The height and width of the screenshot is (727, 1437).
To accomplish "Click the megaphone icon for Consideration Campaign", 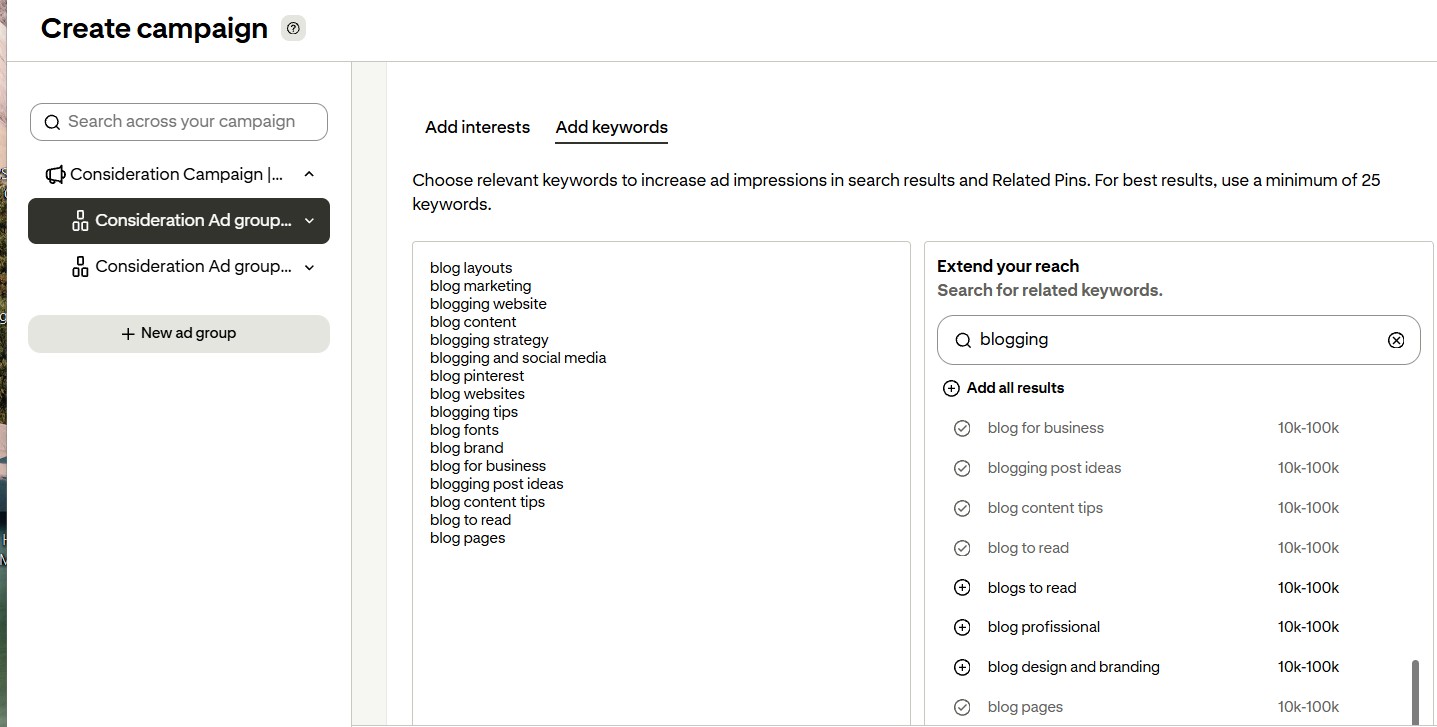I will point(55,175).
